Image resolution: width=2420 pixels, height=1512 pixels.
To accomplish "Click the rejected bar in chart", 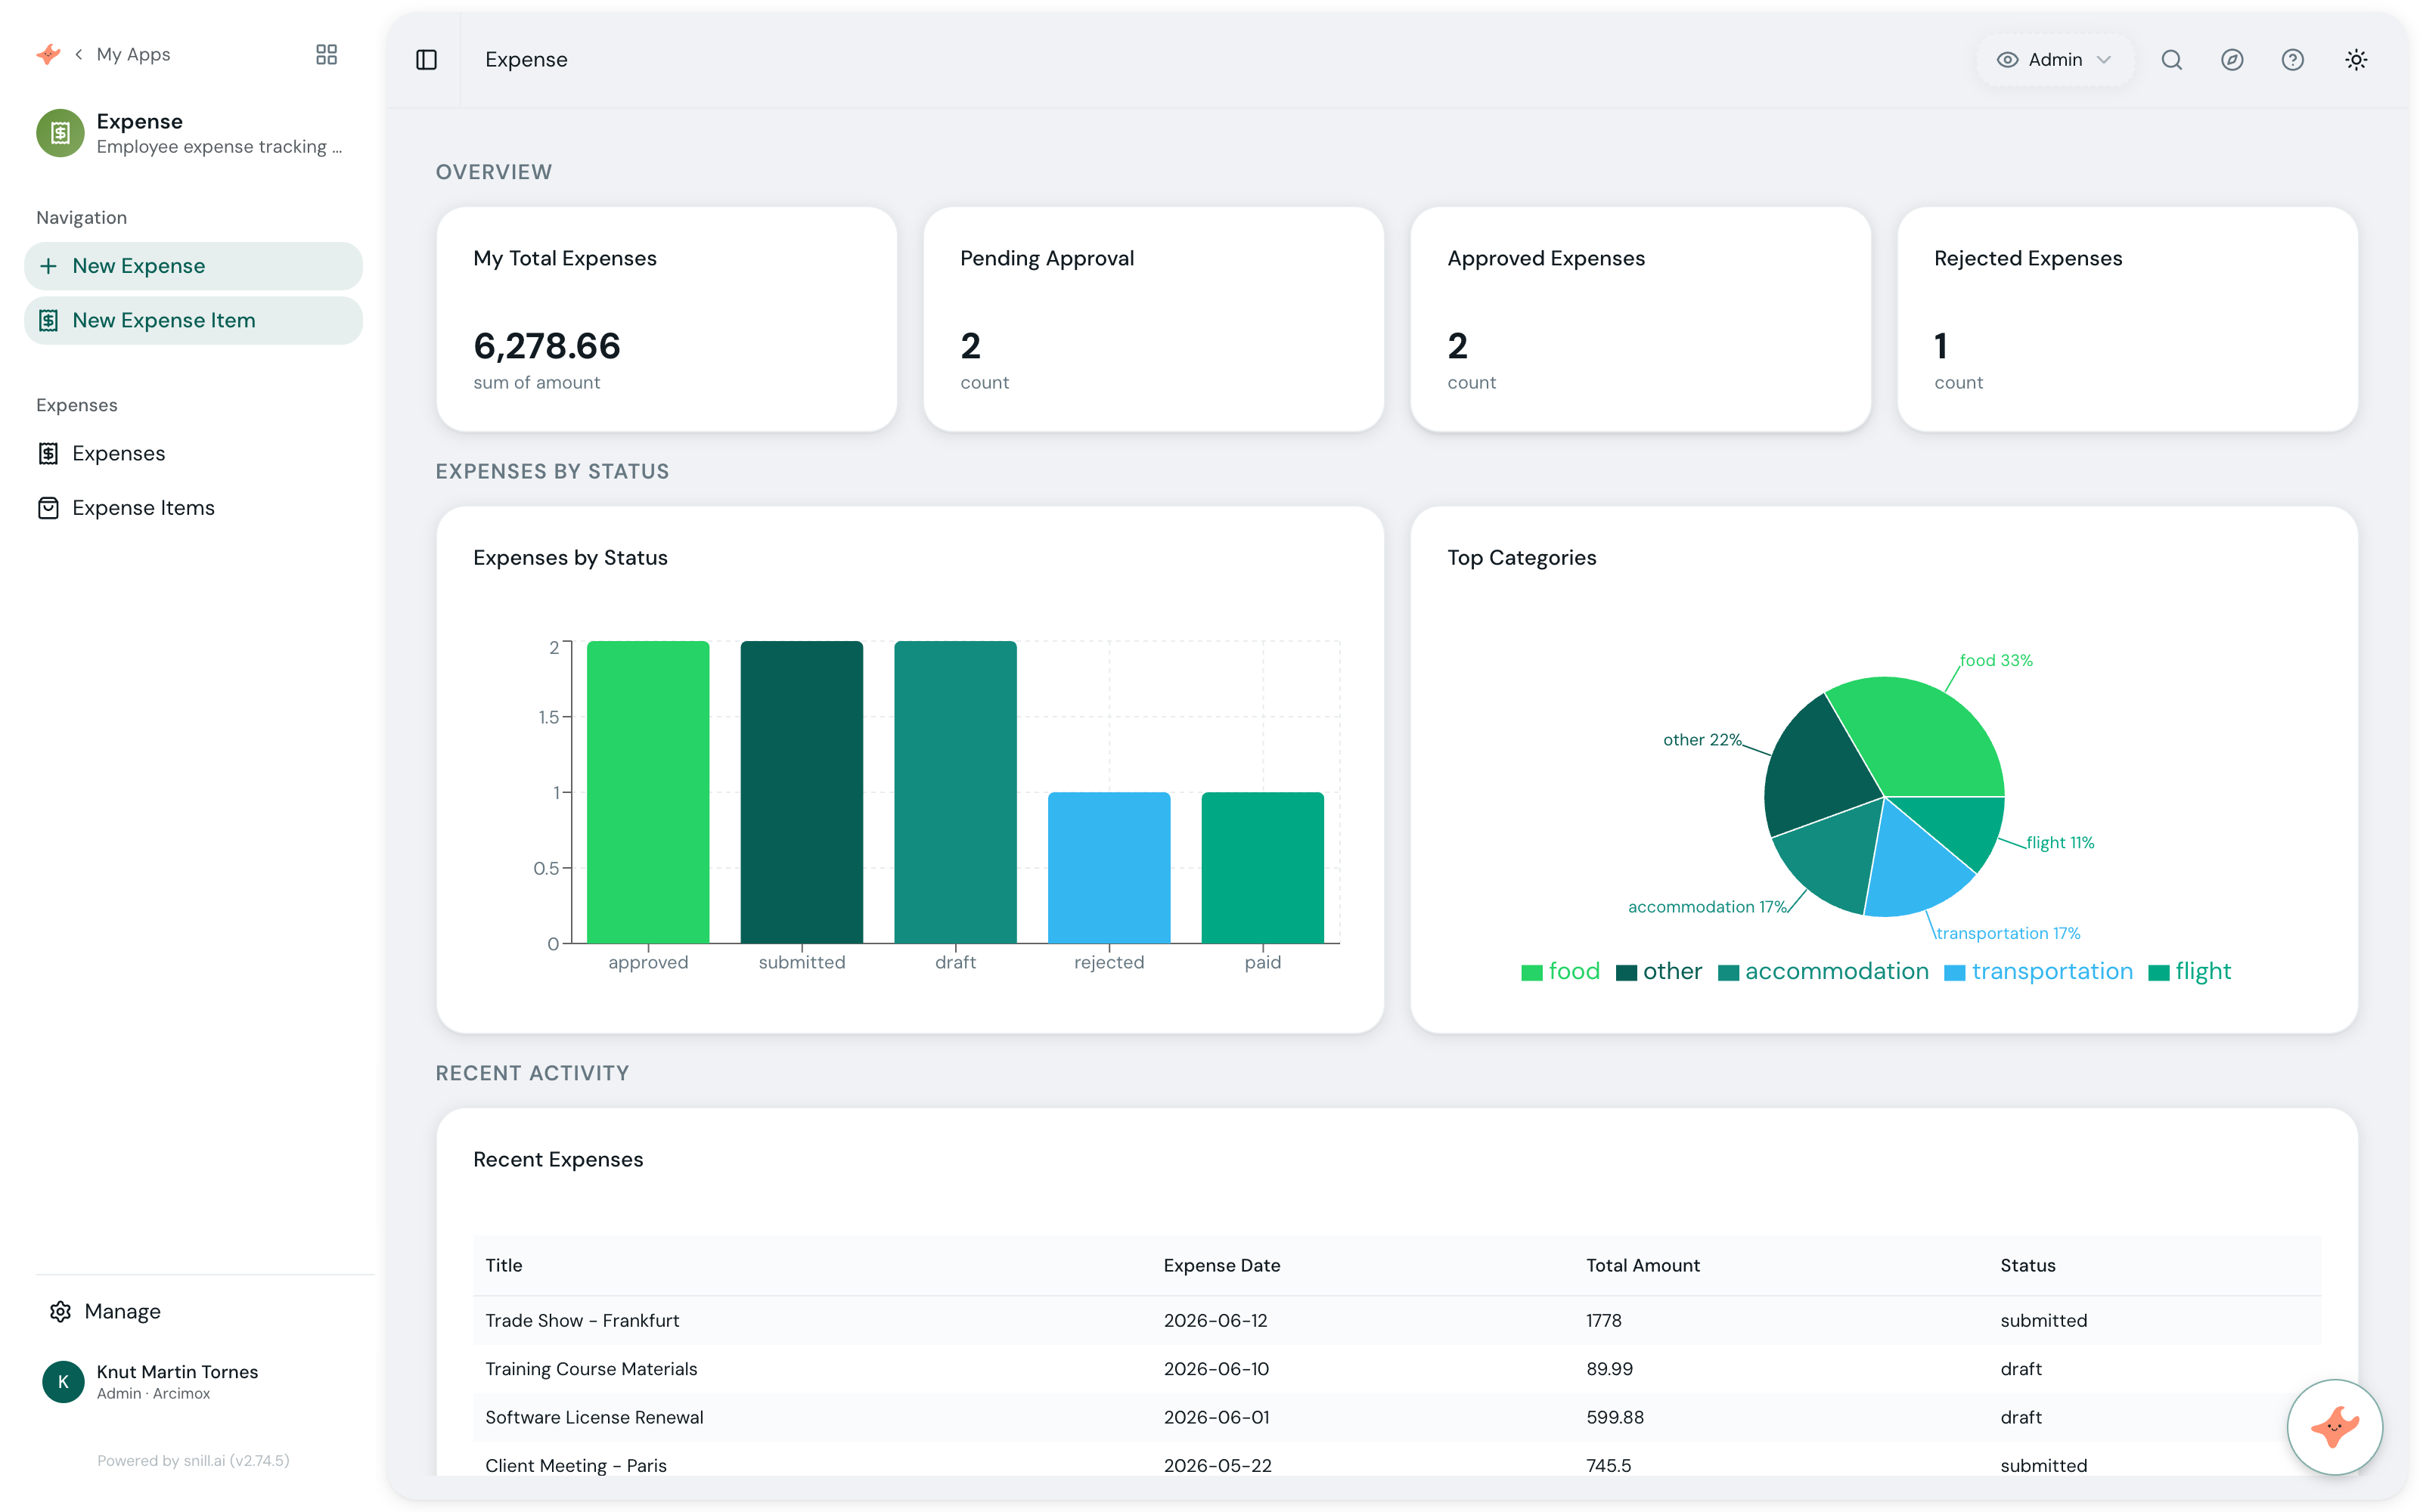I will [1109, 868].
